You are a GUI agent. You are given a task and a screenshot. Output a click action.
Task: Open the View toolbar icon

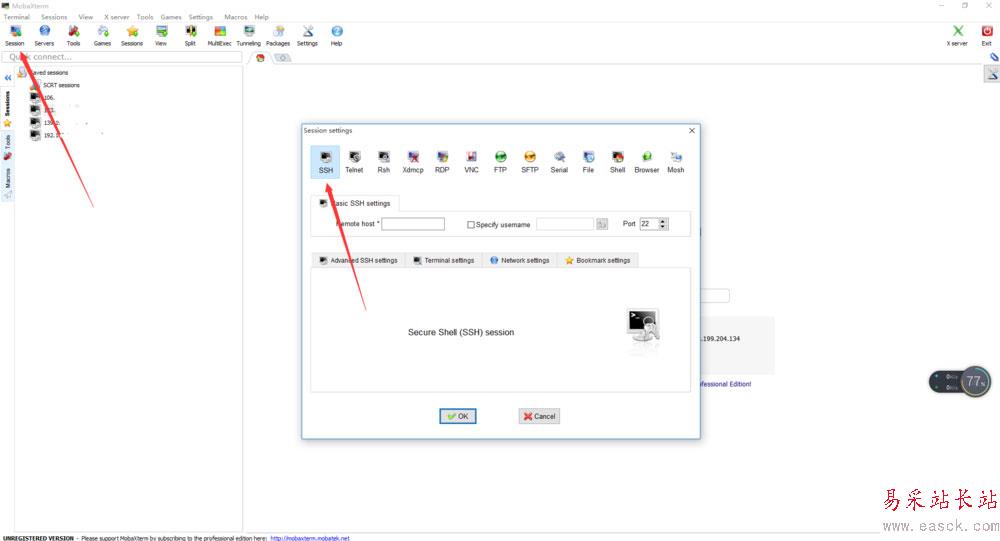pyautogui.click(x=161, y=36)
